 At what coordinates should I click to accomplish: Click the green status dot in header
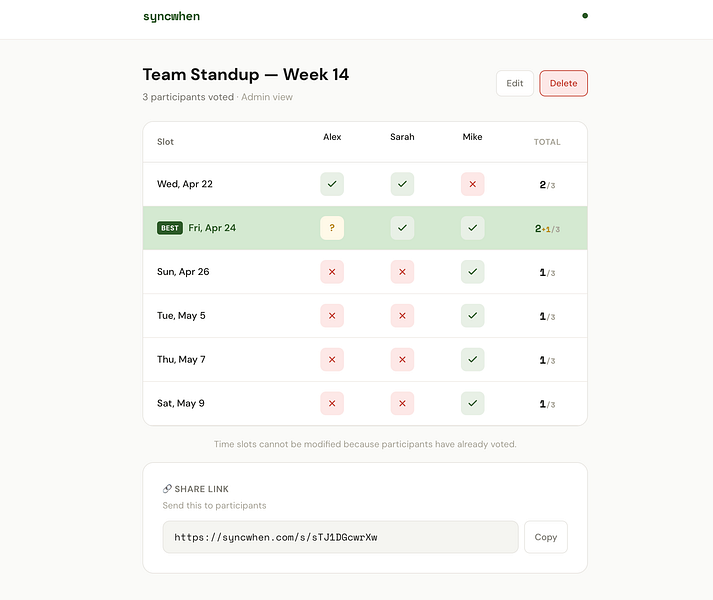585,15
